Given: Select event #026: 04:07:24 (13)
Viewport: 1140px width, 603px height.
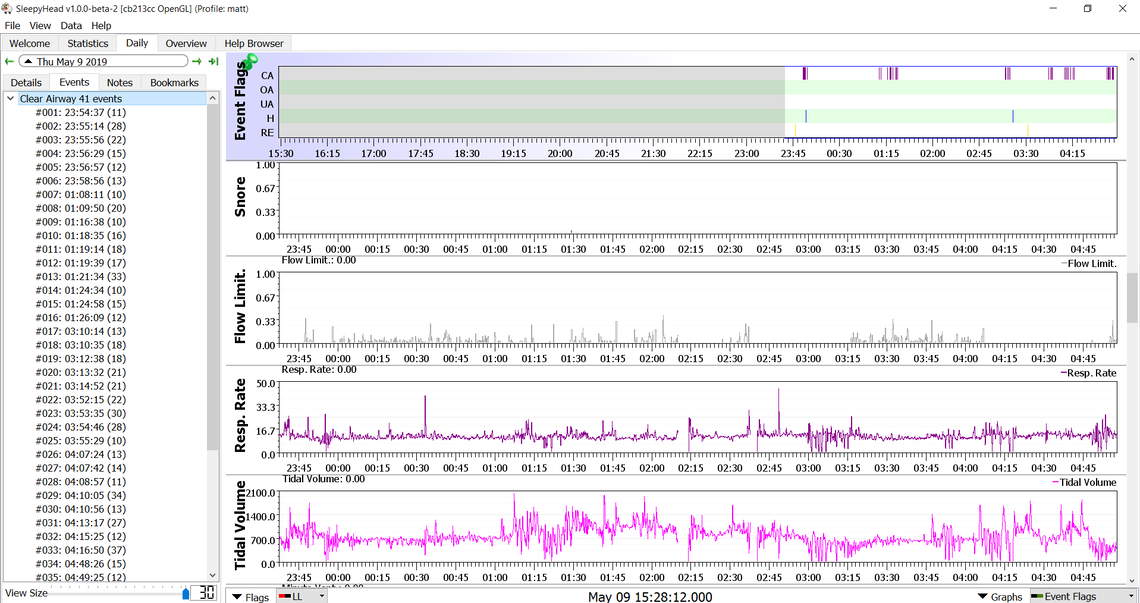Looking at the screenshot, I should pyautogui.click(x=81, y=455).
